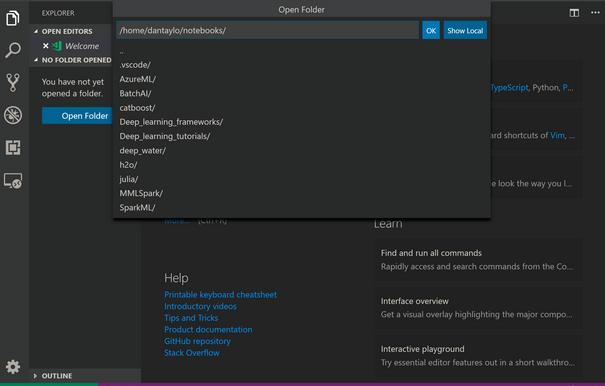605x386 pixels.
Task: Close the Welcome editor with X
Action: tap(46, 46)
